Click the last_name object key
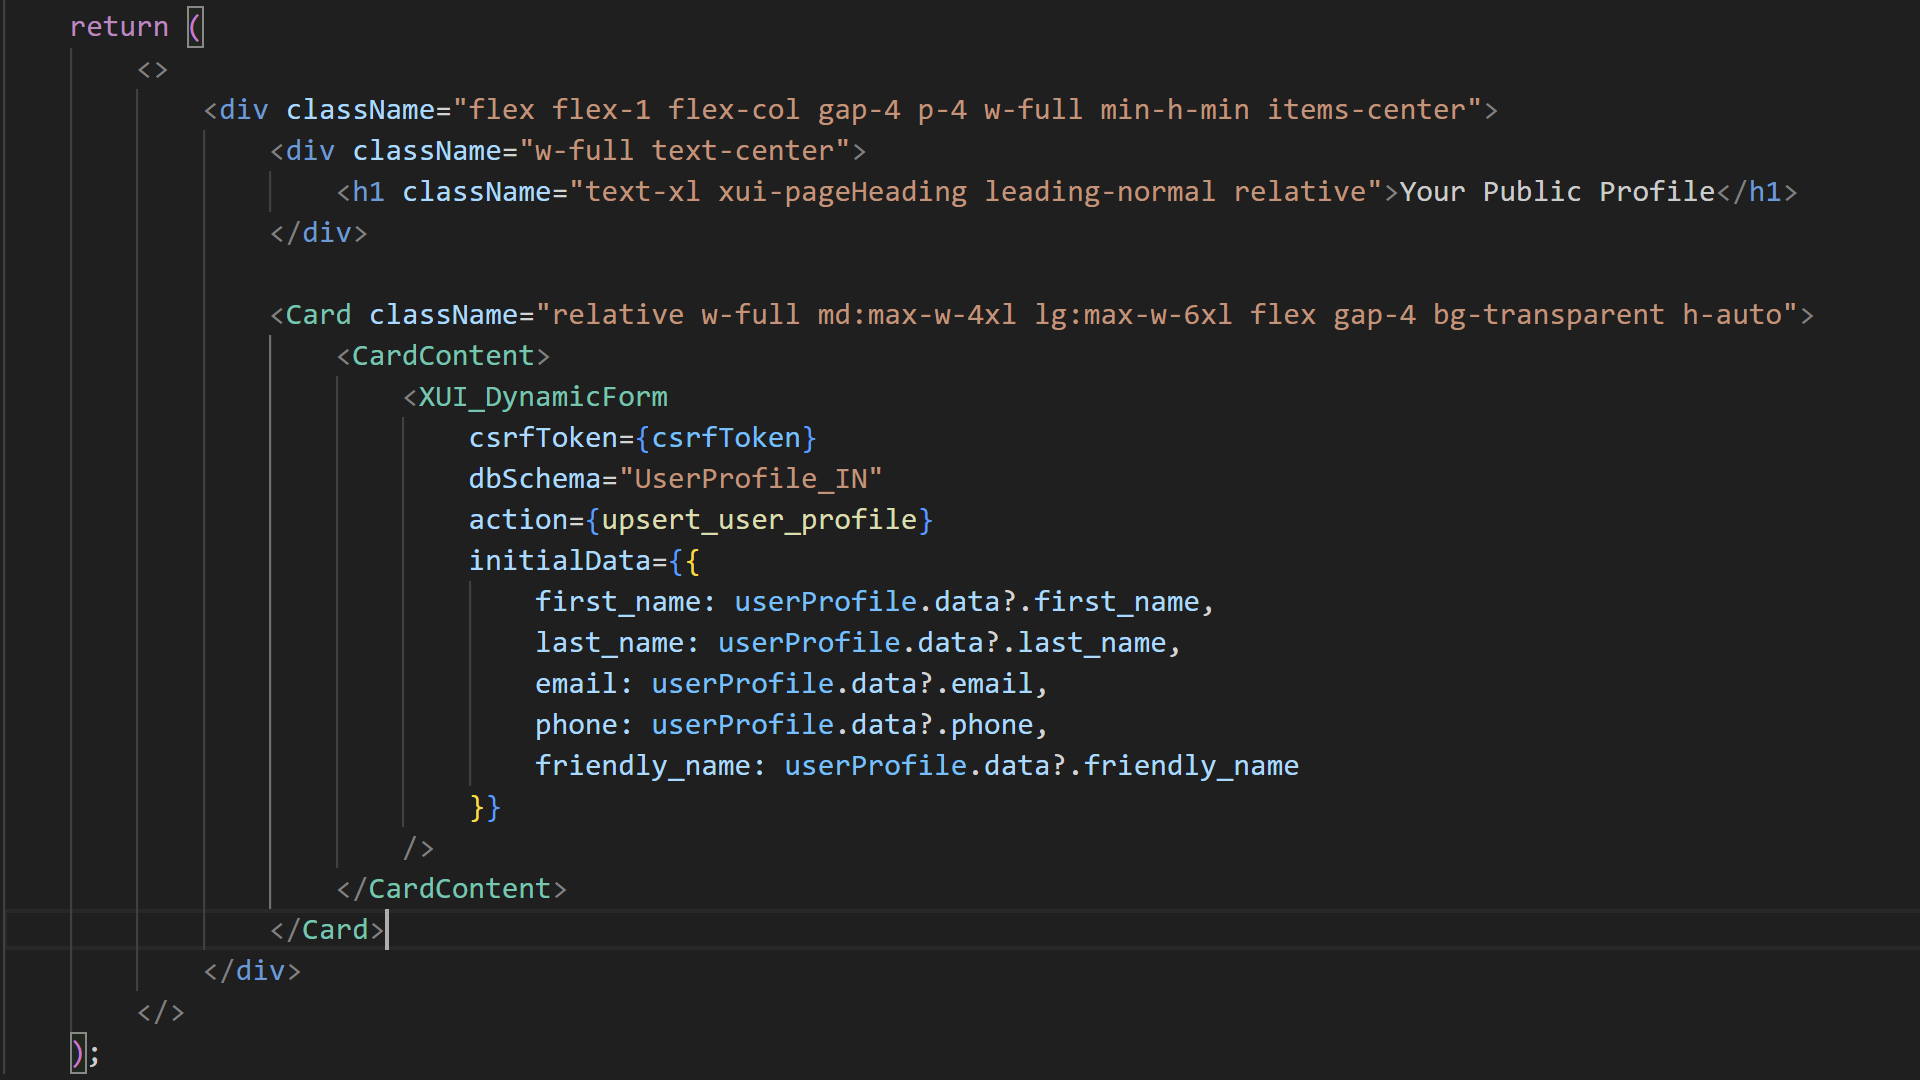This screenshot has height=1080, width=1920. pos(610,643)
